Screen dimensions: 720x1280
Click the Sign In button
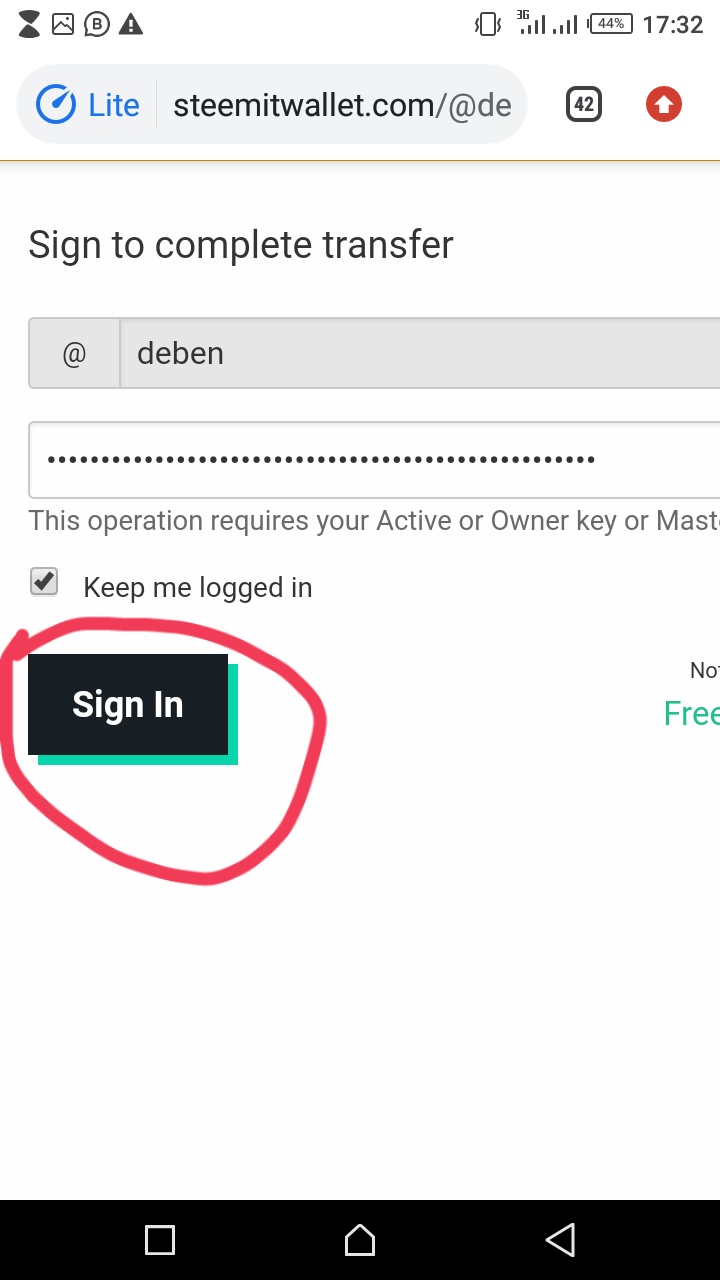tap(128, 705)
